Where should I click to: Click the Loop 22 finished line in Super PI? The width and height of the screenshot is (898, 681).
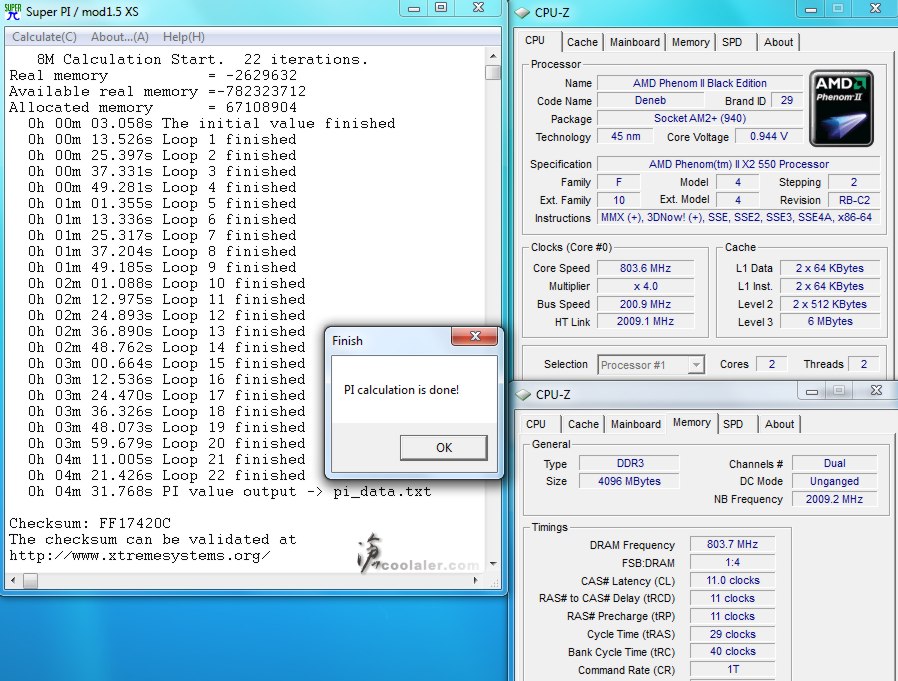[167, 475]
